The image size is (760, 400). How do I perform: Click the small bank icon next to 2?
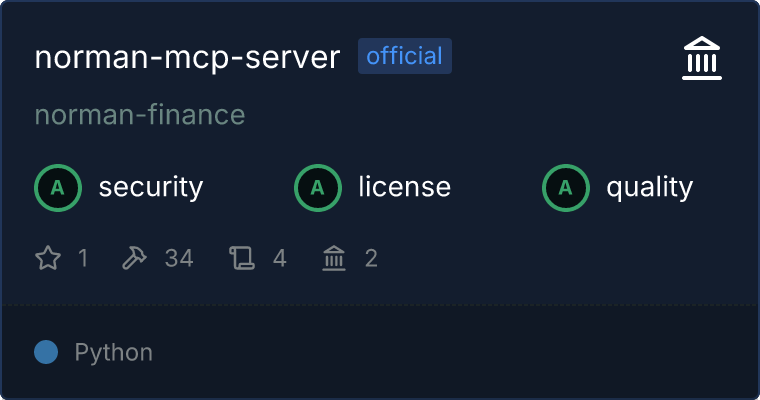pyautogui.click(x=333, y=259)
